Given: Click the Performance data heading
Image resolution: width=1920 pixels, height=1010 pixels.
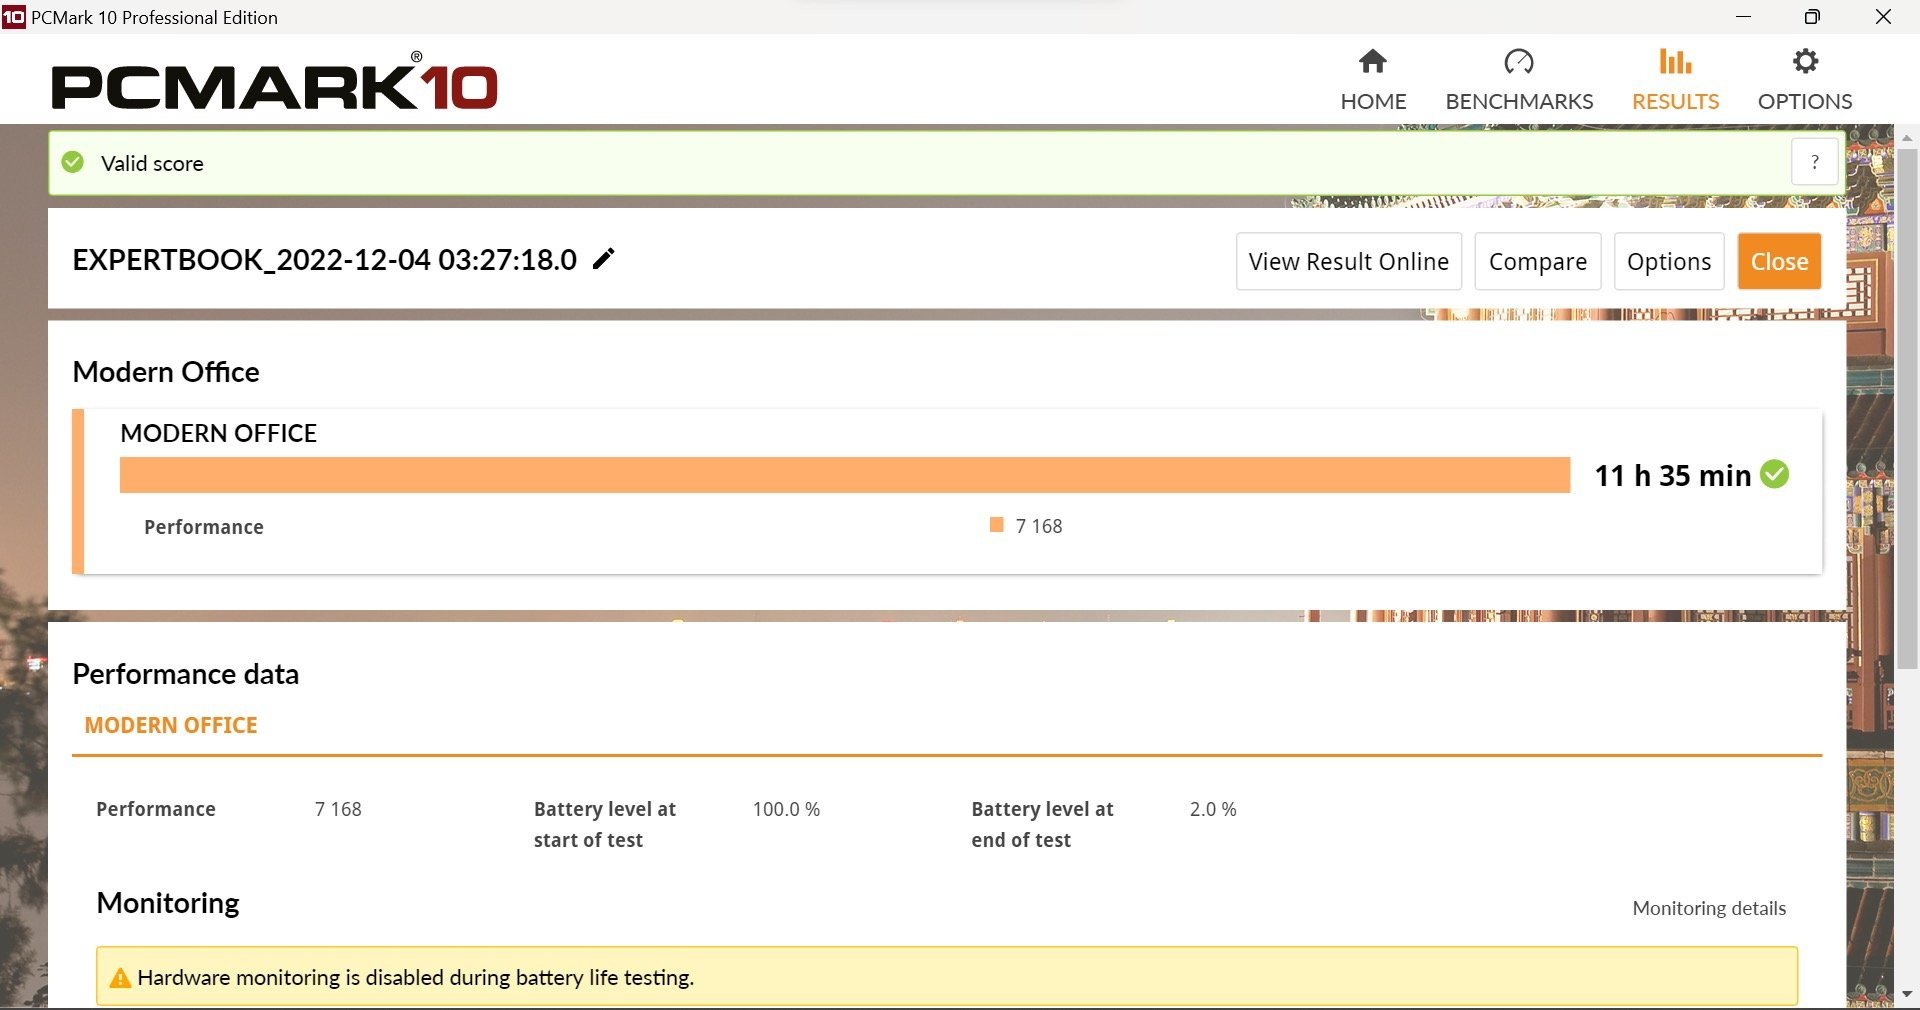Looking at the screenshot, I should click(x=186, y=674).
